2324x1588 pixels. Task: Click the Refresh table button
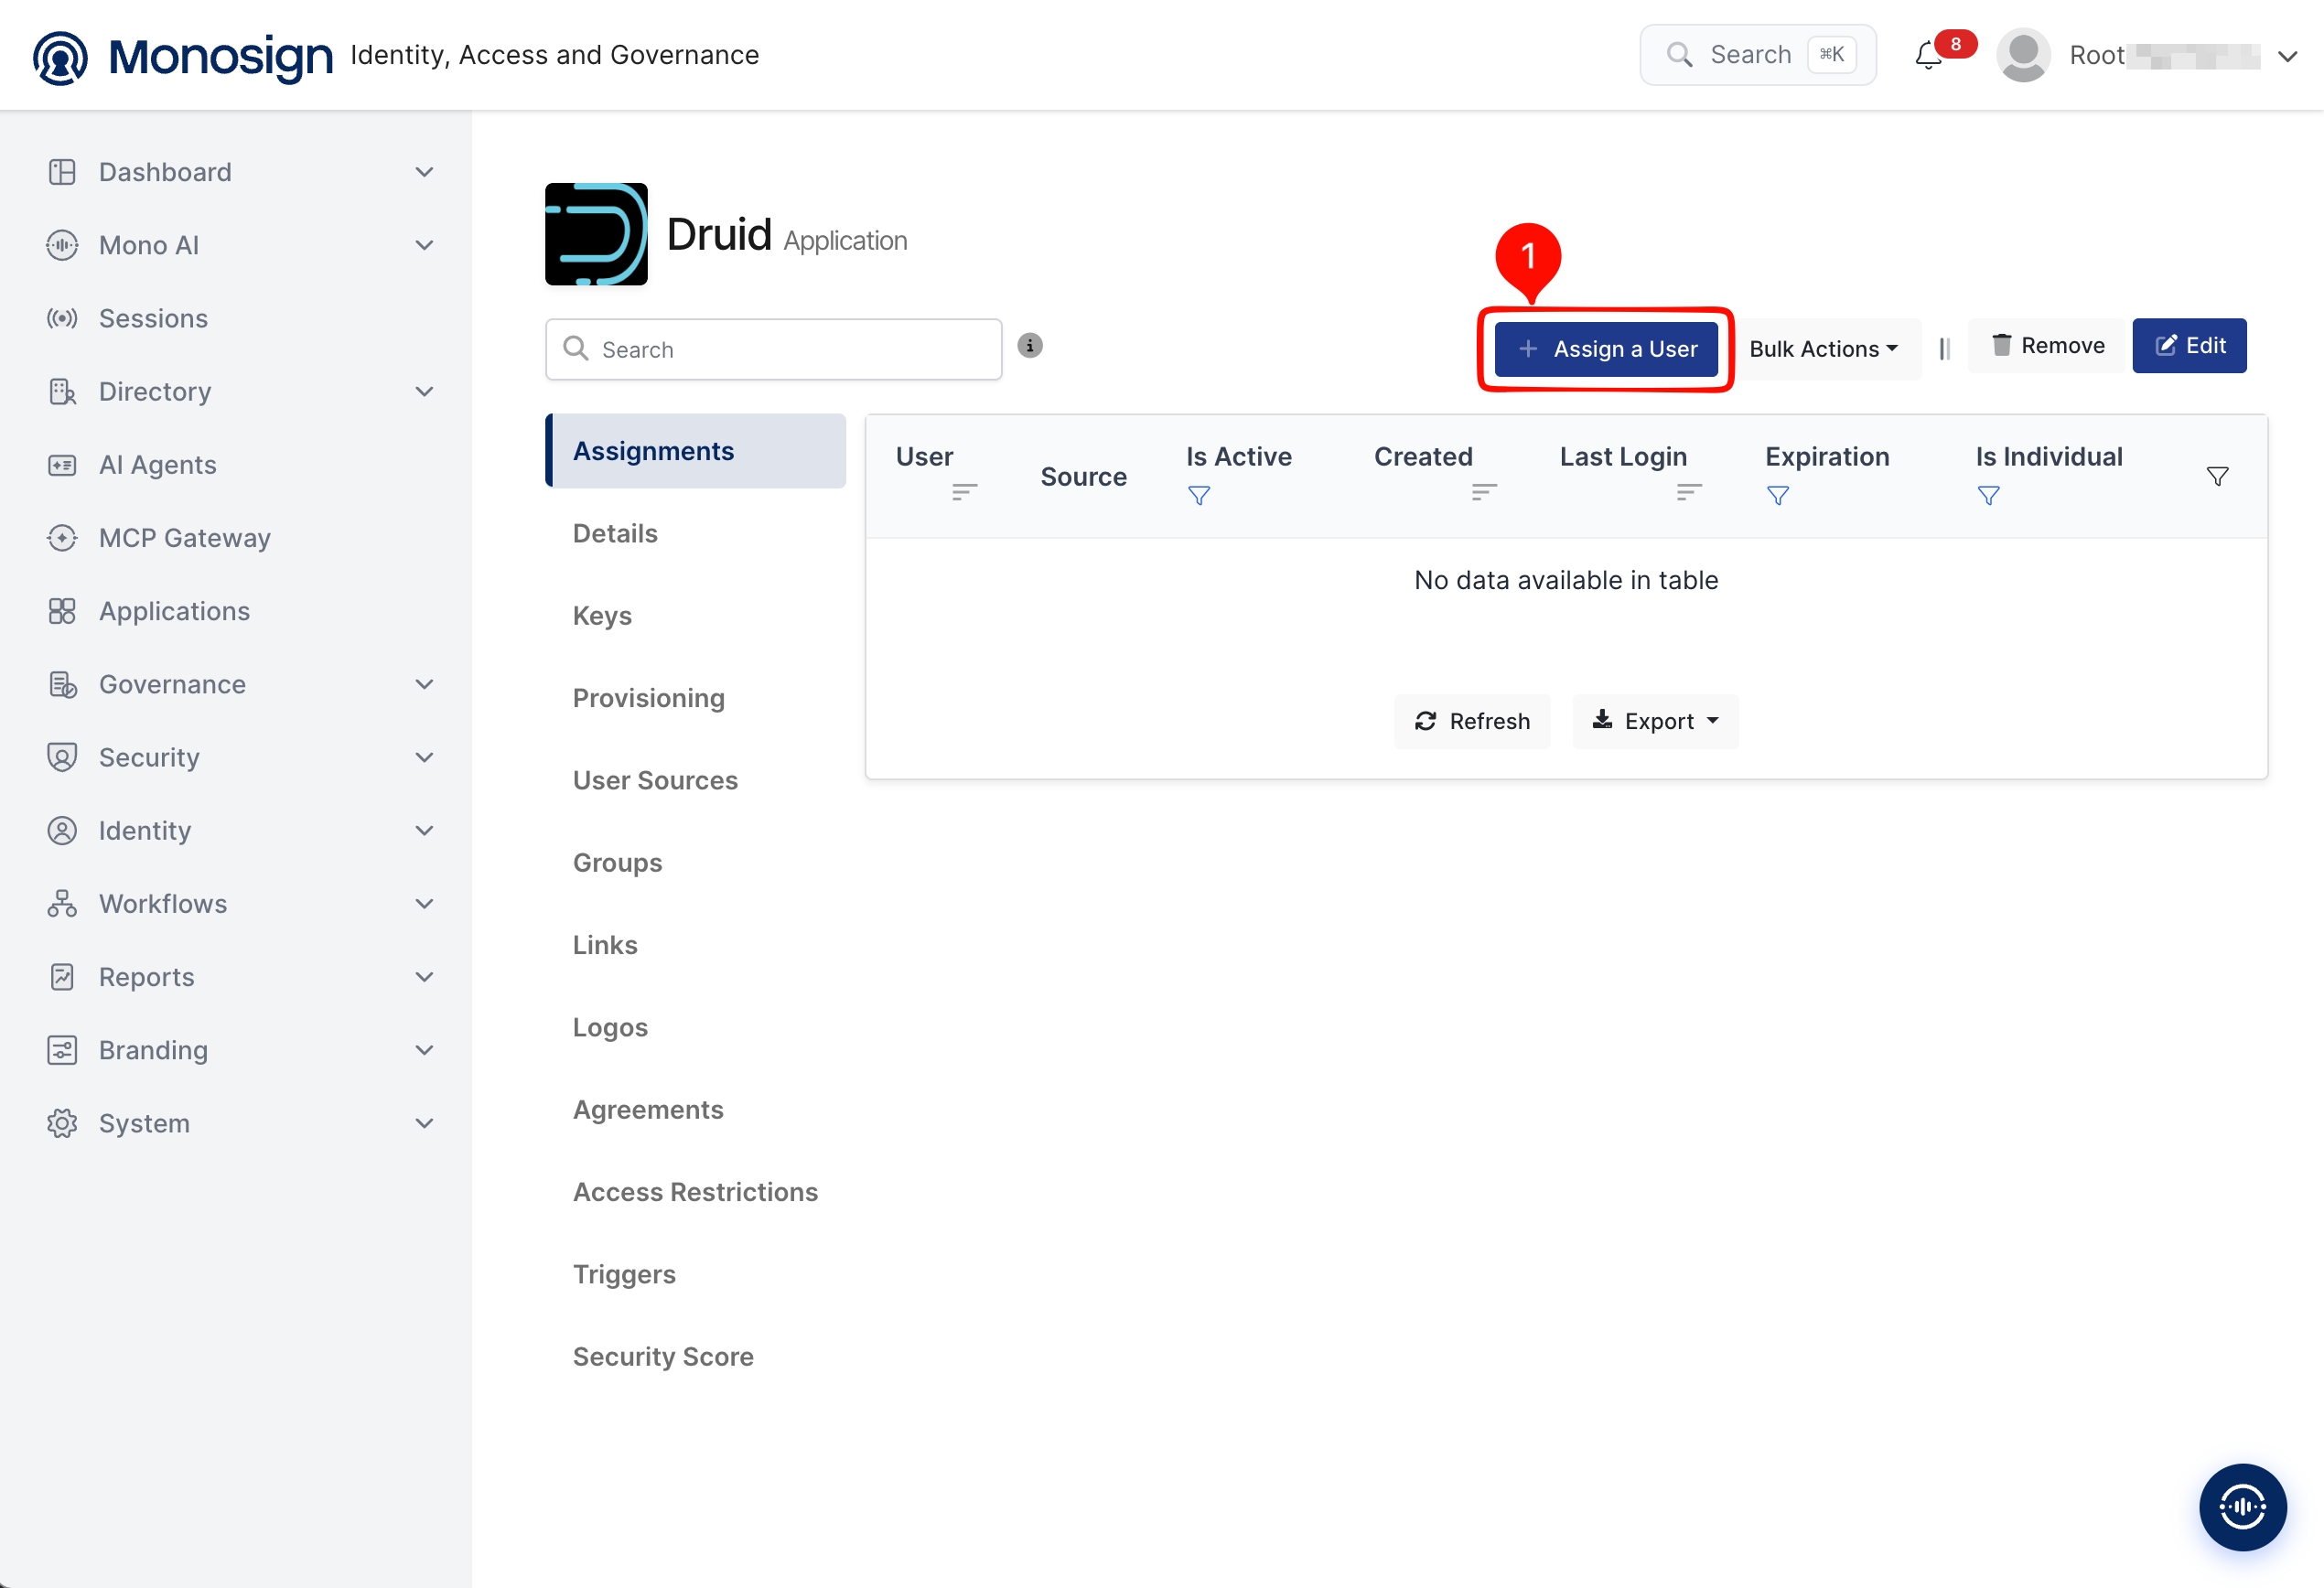(1472, 721)
